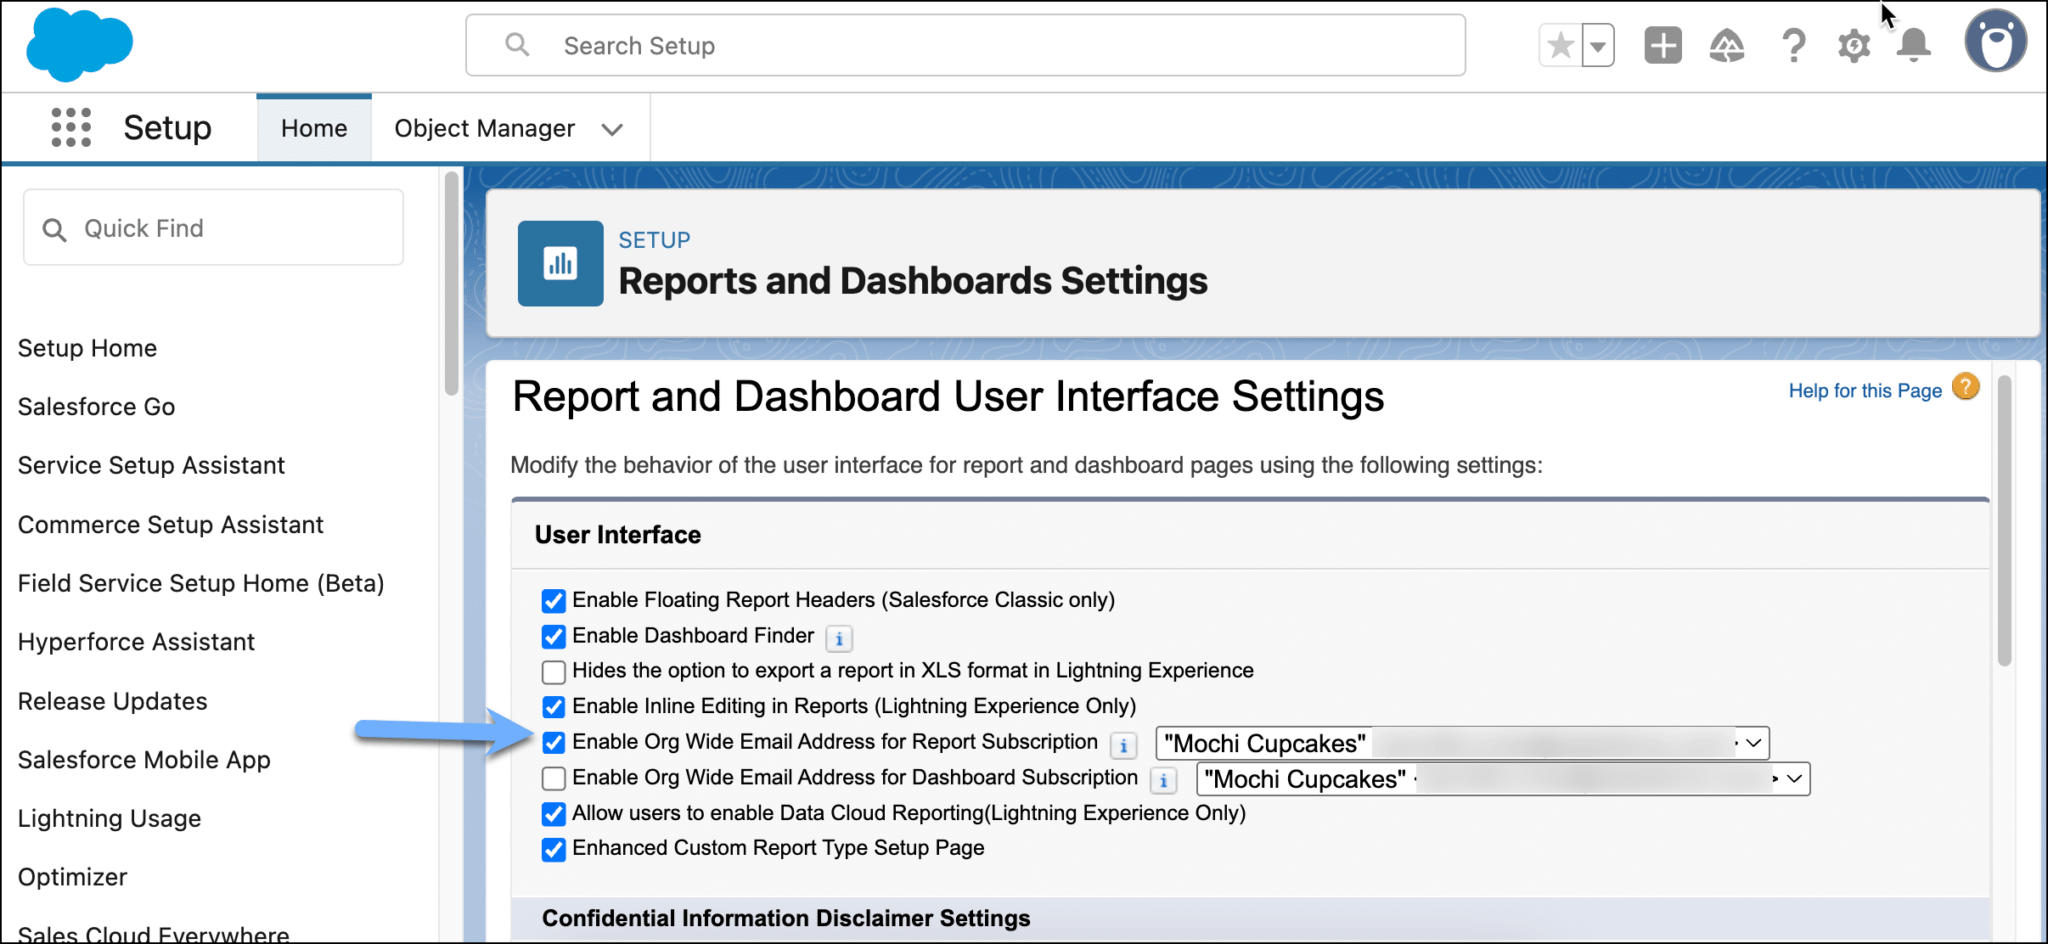Open notifications via the bell icon

[1913, 44]
